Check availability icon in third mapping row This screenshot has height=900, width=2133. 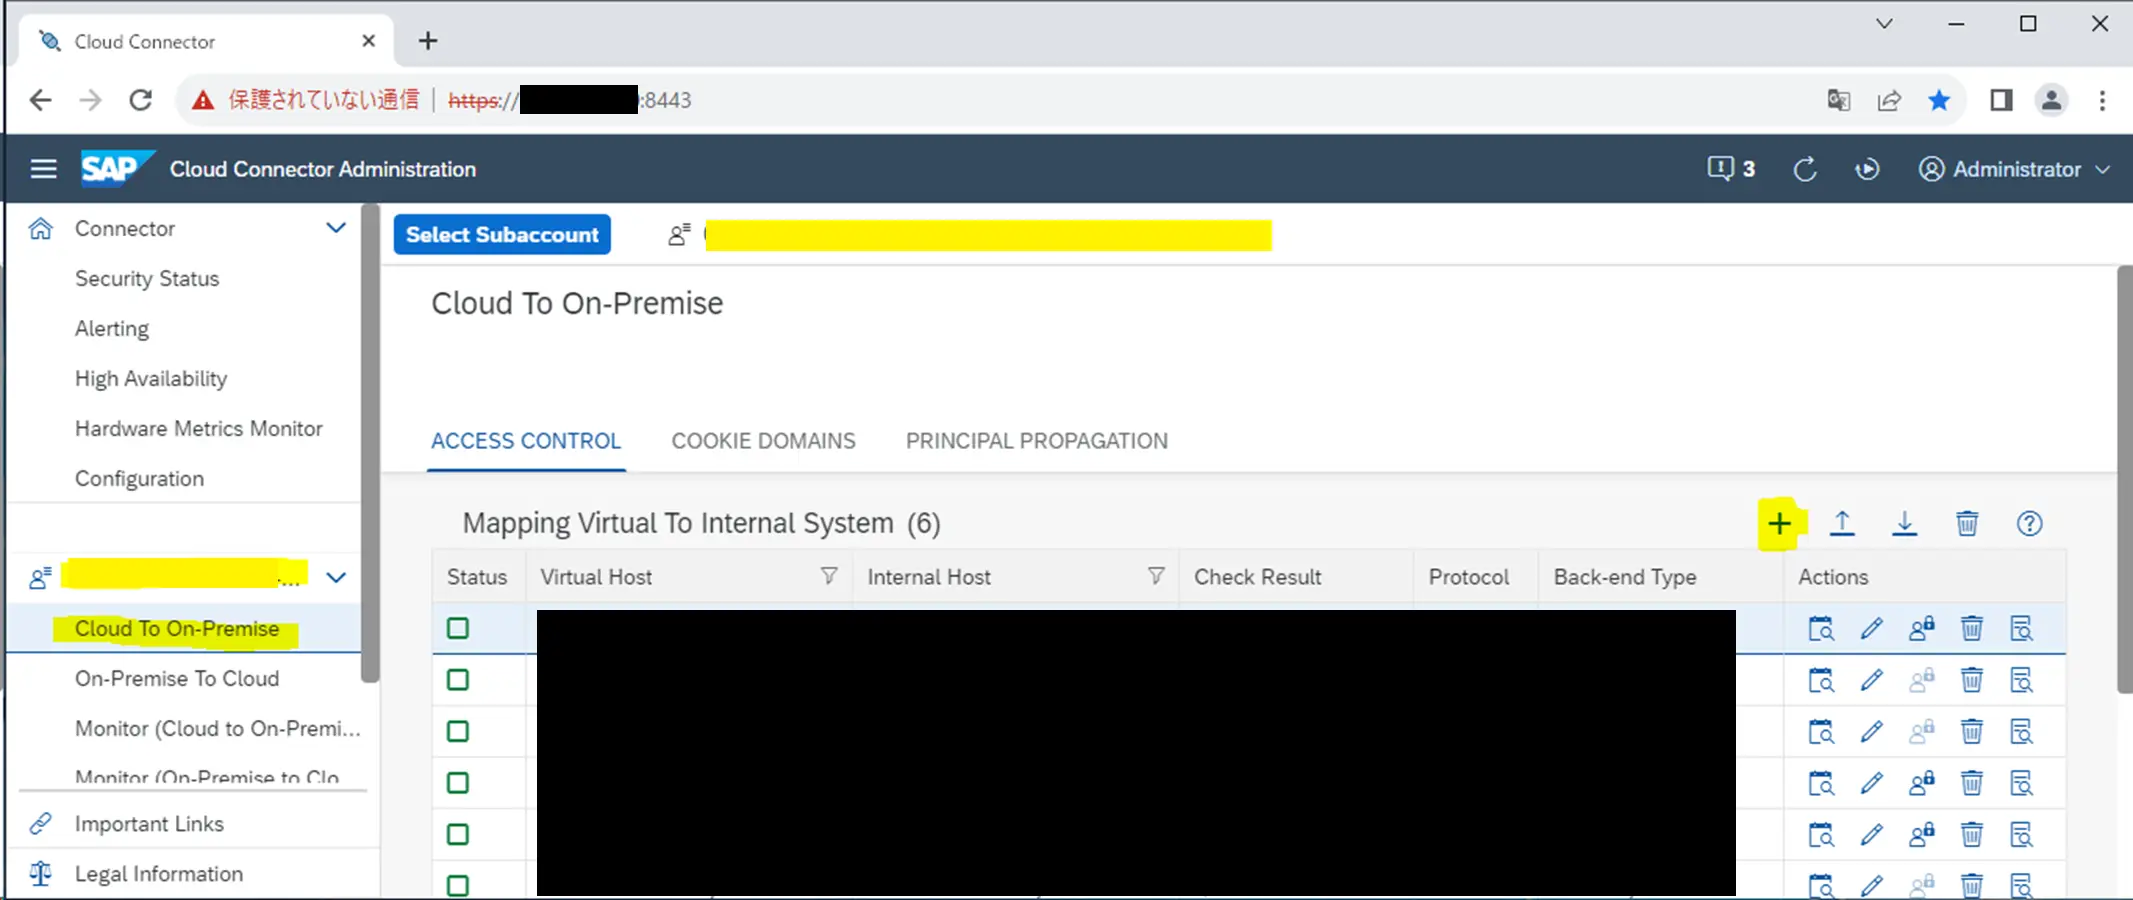point(1821,732)
